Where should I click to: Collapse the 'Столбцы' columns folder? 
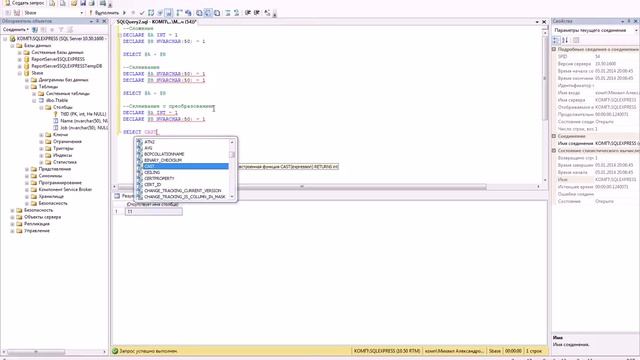41,107
